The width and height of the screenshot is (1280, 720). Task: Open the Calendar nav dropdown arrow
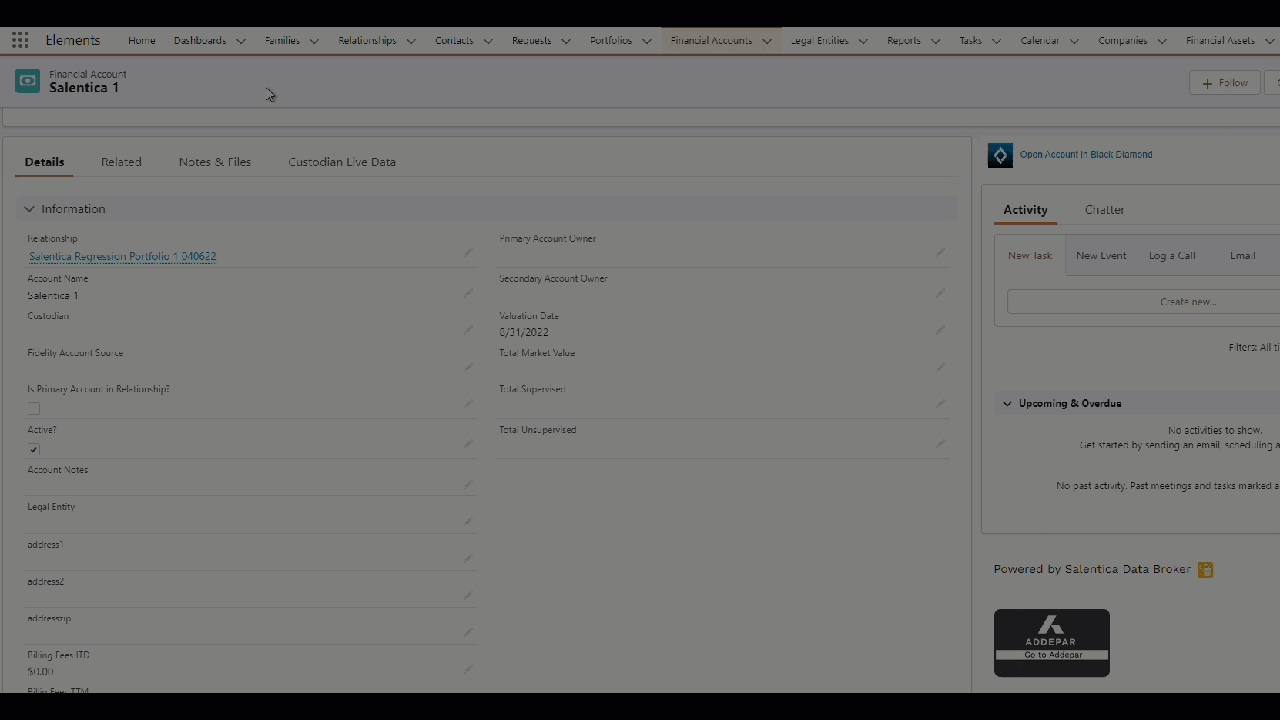1074,41
